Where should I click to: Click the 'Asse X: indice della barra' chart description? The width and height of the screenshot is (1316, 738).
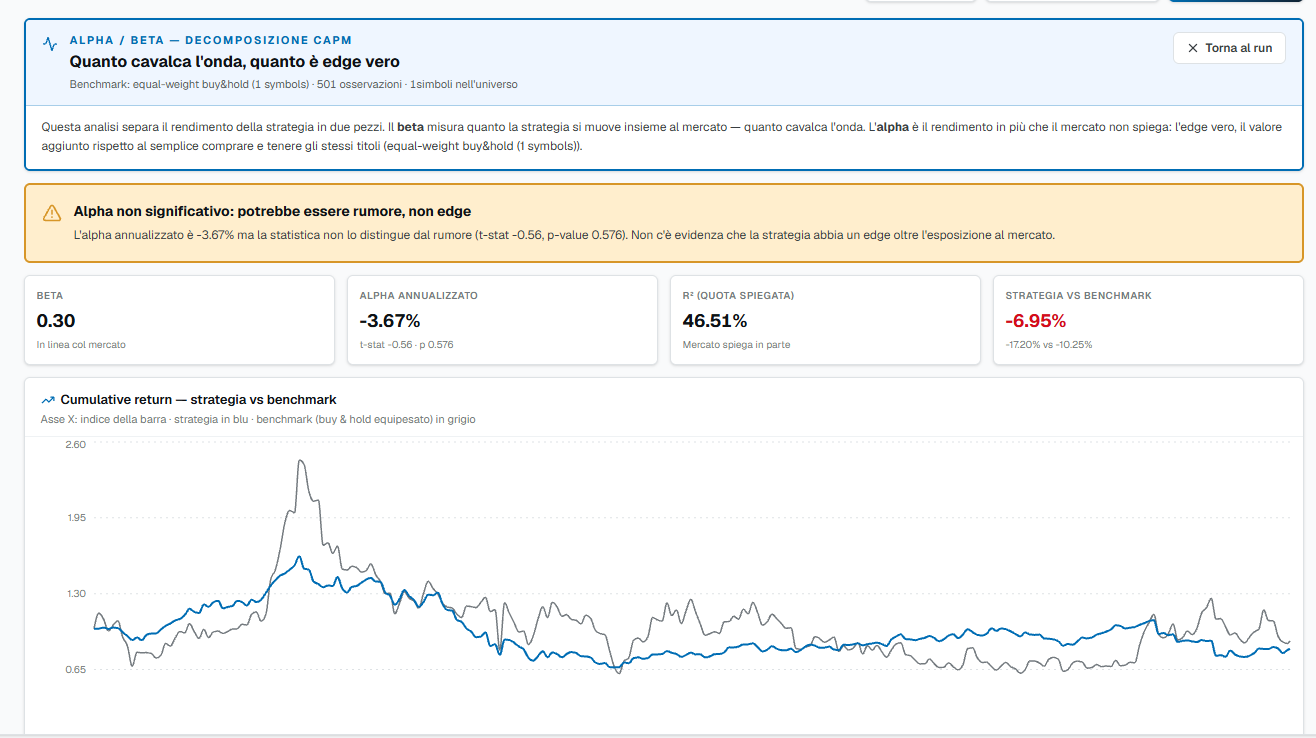[258, 420]
